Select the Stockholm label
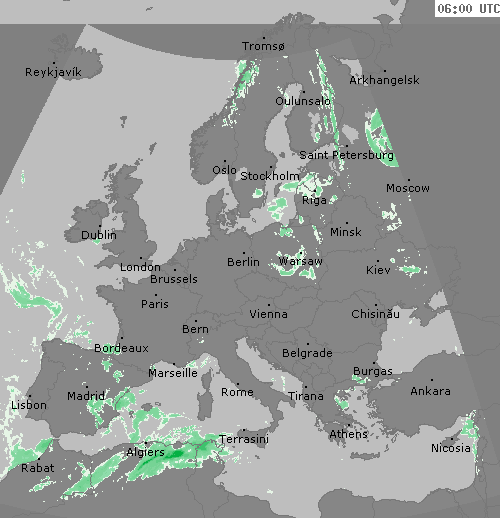 tap(270, 176)
